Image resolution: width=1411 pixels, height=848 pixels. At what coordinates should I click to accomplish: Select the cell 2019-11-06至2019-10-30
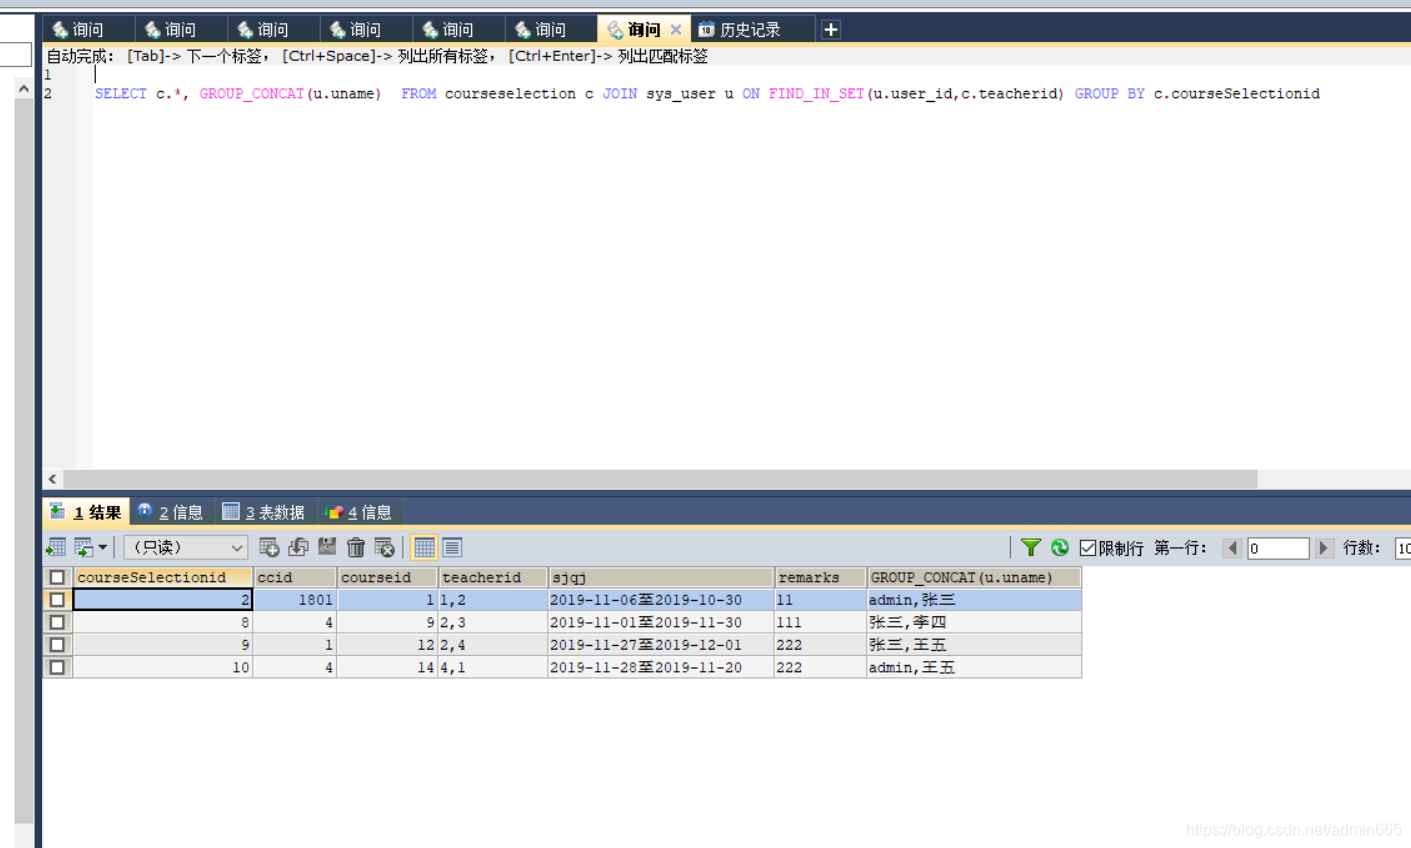(x=661, y=600)
